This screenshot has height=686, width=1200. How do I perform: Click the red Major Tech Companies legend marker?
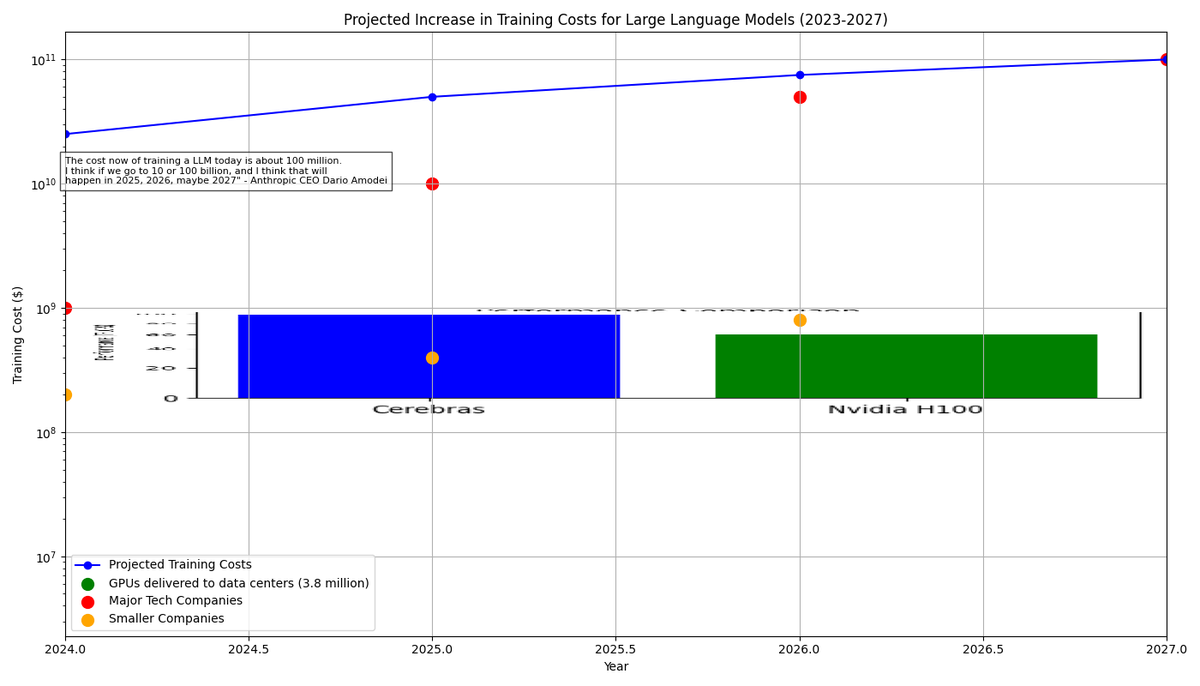coord(87,602)
